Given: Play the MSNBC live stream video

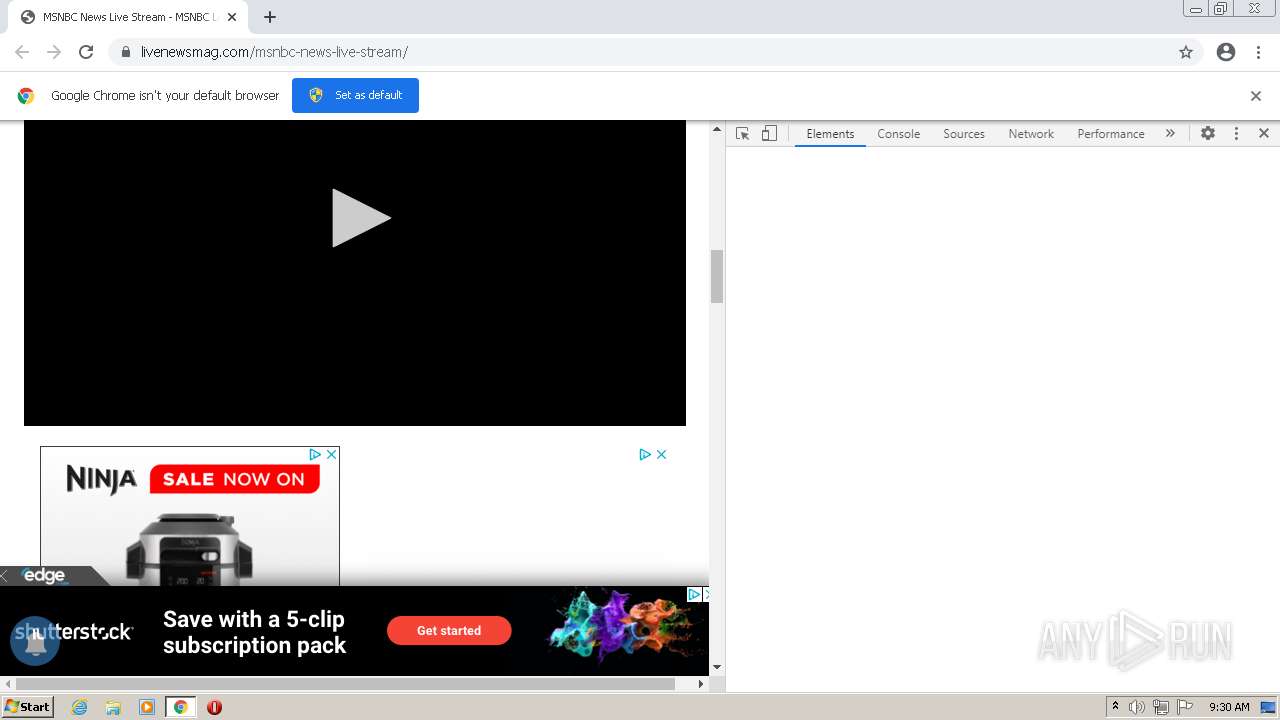Looking at the screenshot, I should (361, 218).
